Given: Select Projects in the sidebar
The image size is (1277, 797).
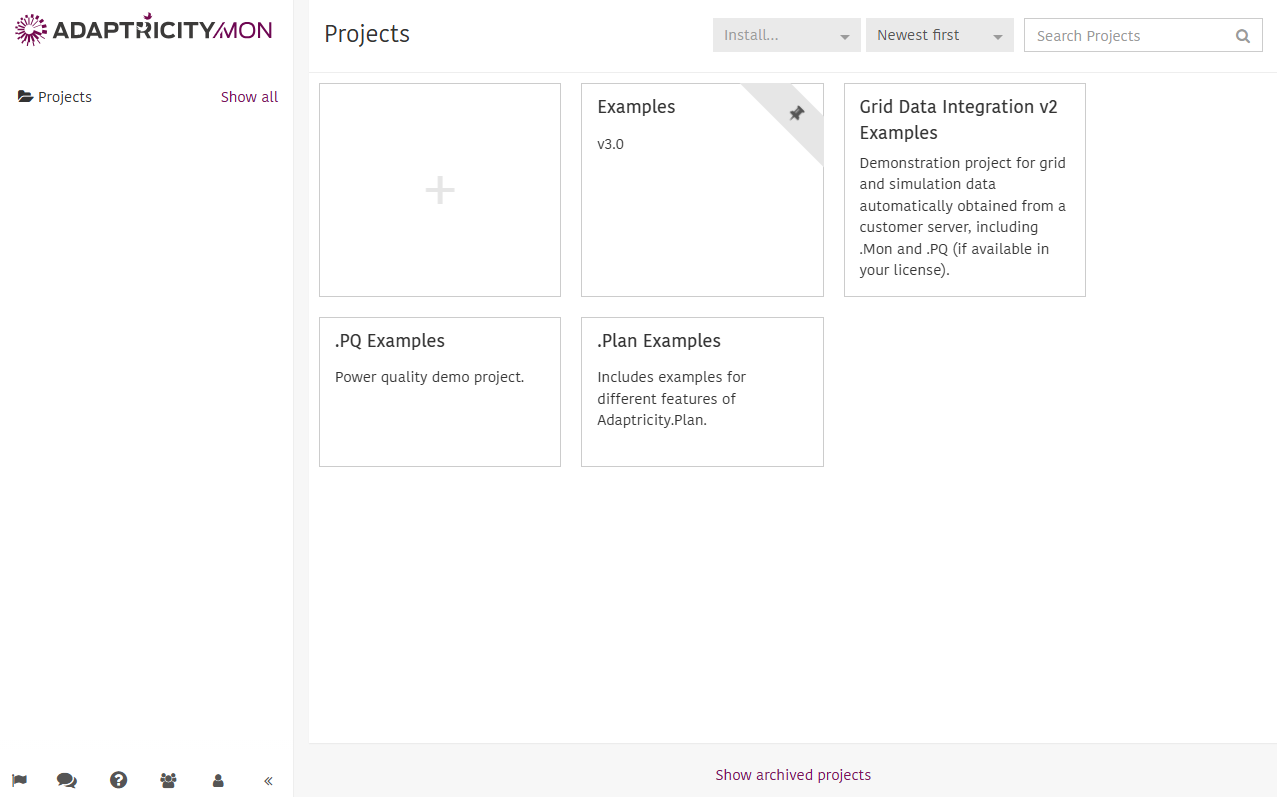Looking at the screenshot, I should tap(65, 97).
